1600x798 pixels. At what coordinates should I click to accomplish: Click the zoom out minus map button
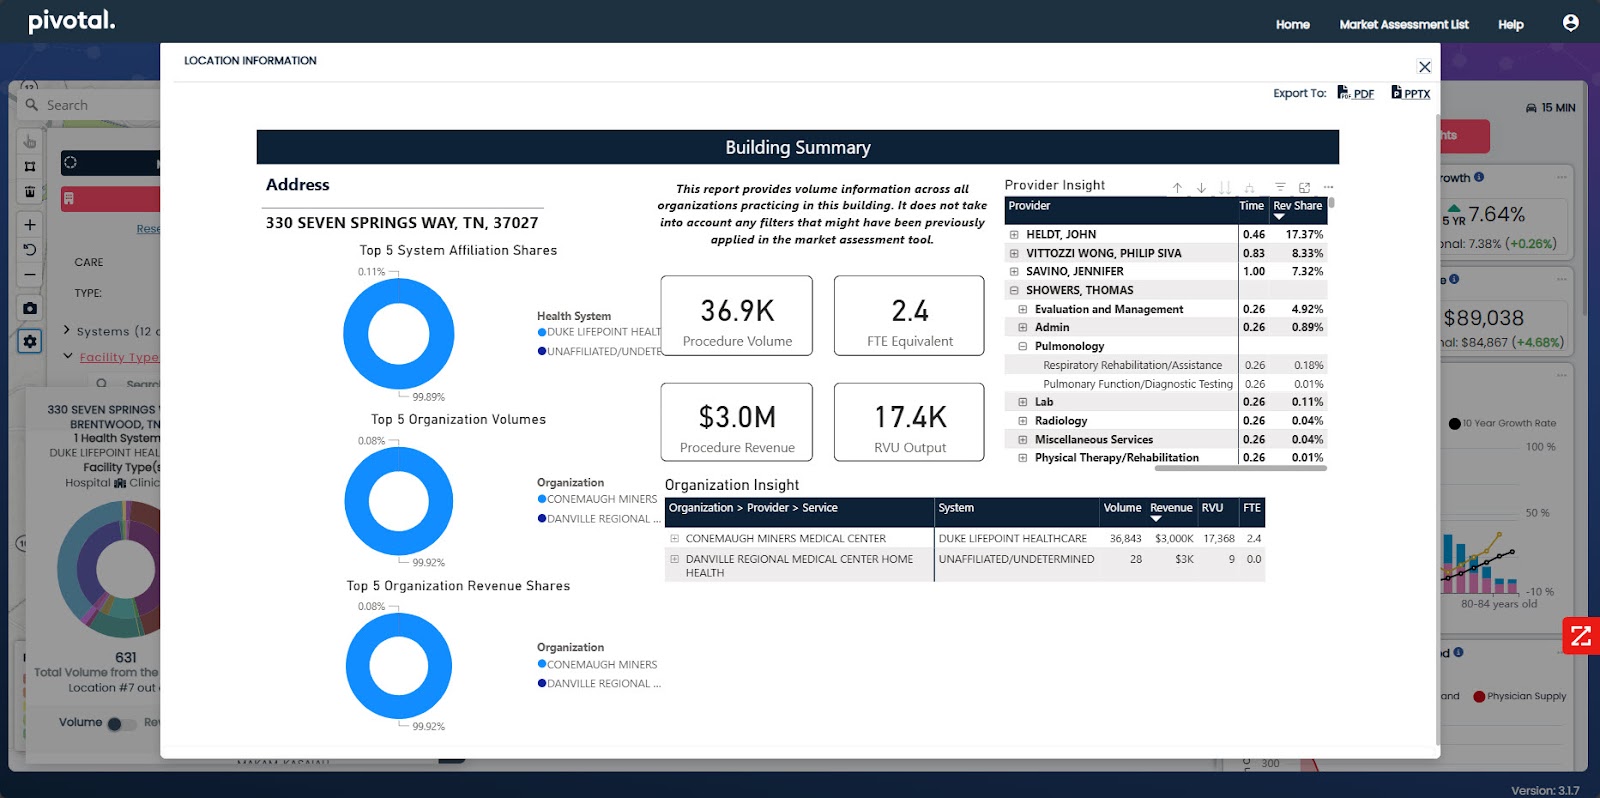pos(30,275)
